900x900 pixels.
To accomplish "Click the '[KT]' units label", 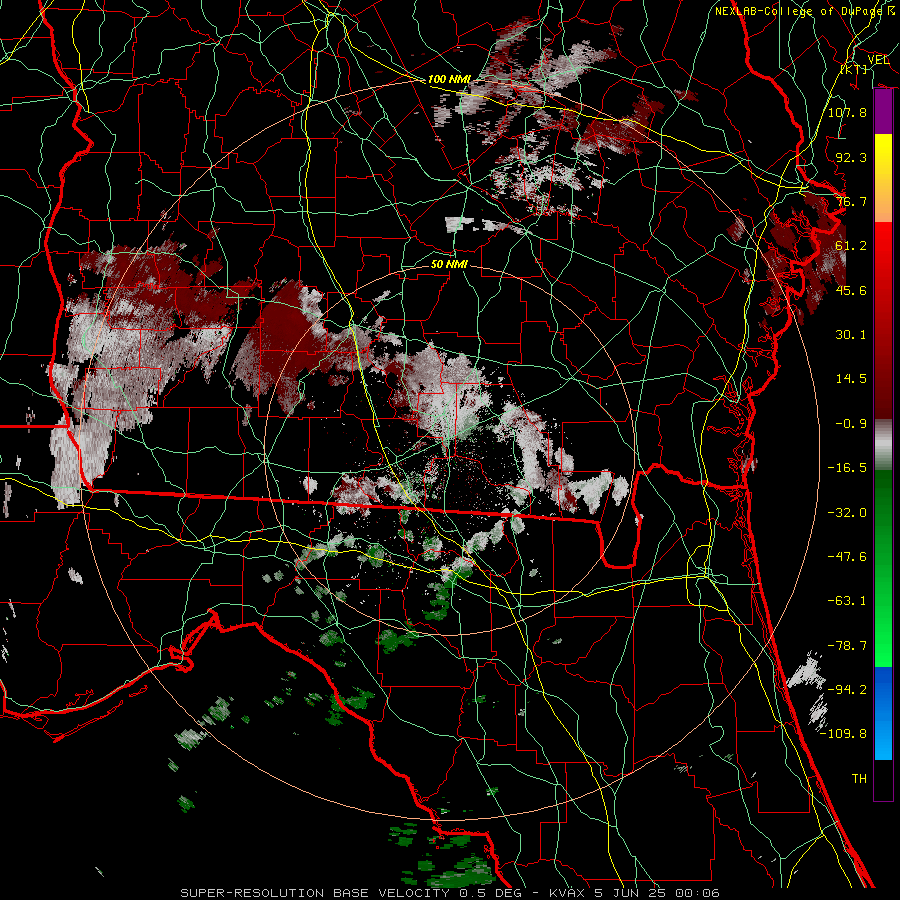I will tap(854, 69).
